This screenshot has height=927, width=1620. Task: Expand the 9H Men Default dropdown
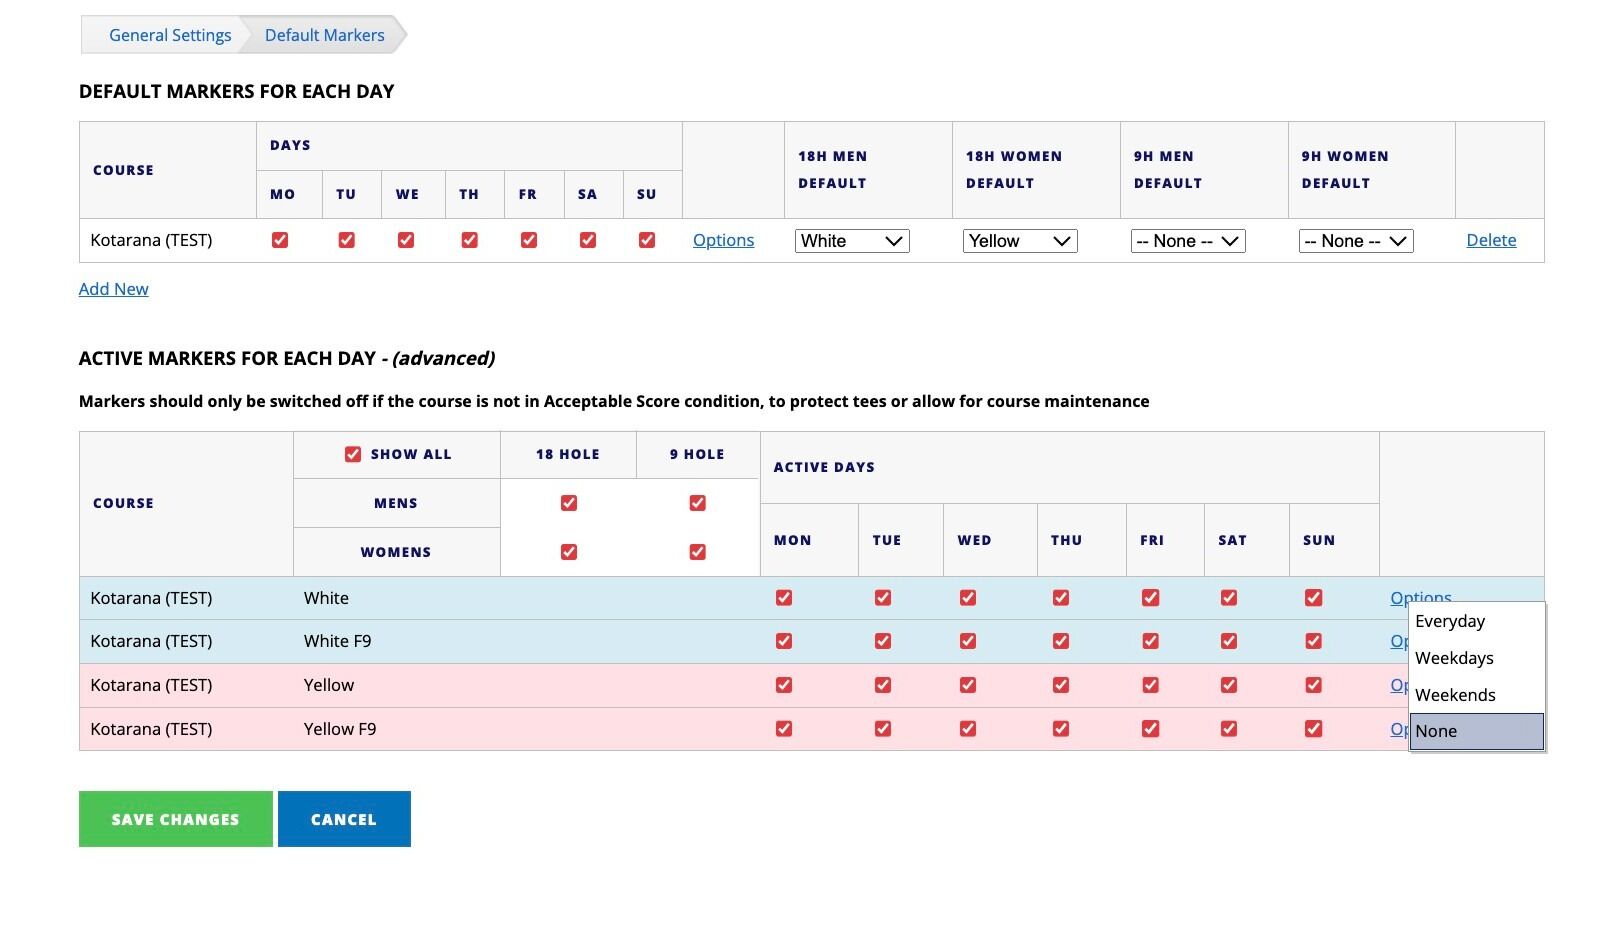tap(1188, 241)
